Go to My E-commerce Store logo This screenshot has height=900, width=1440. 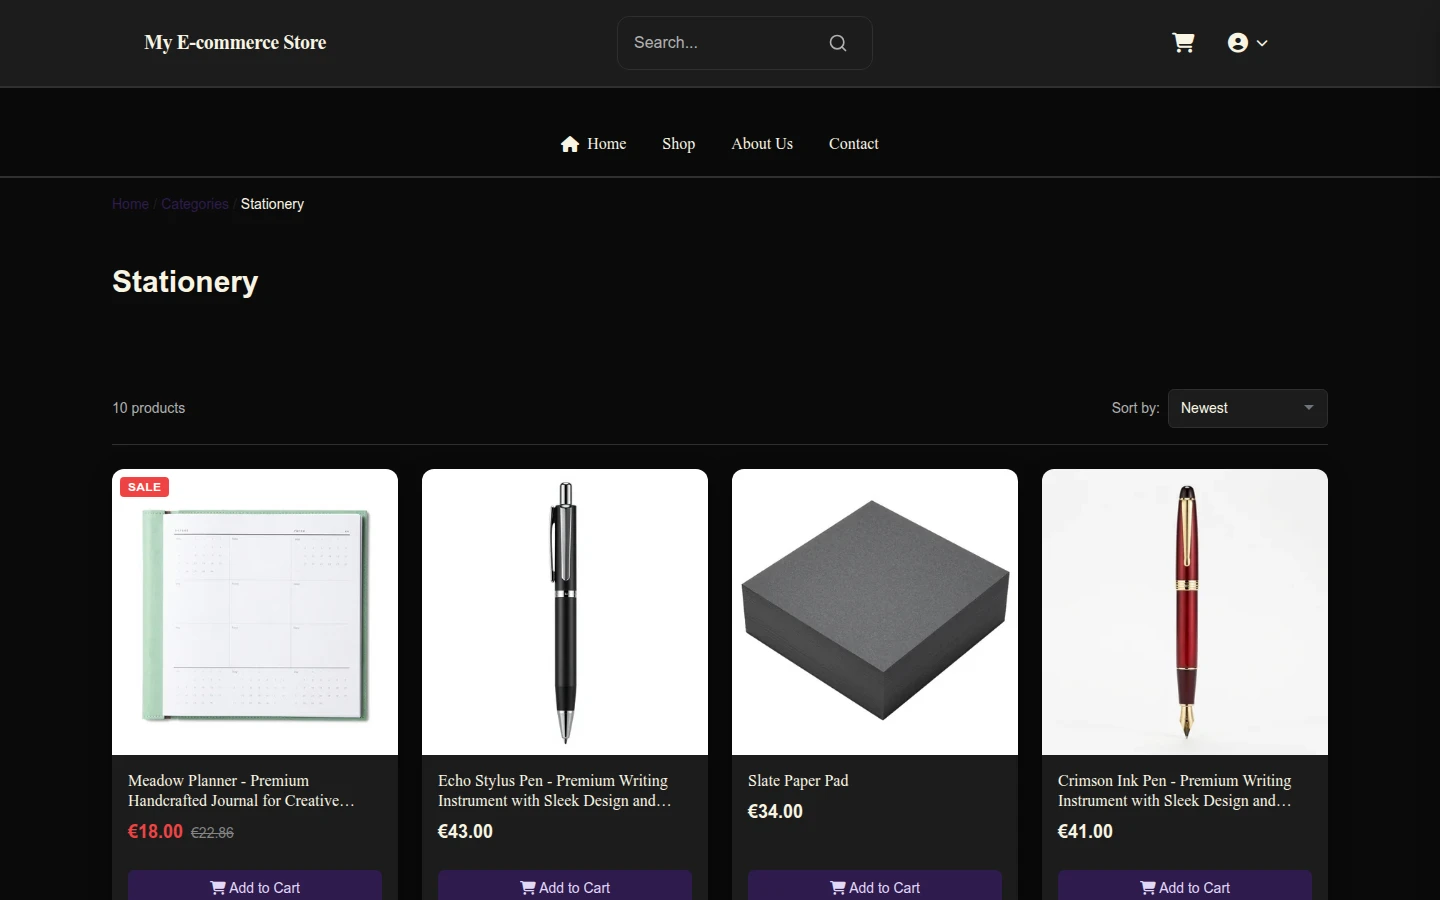tap(235, 43)
